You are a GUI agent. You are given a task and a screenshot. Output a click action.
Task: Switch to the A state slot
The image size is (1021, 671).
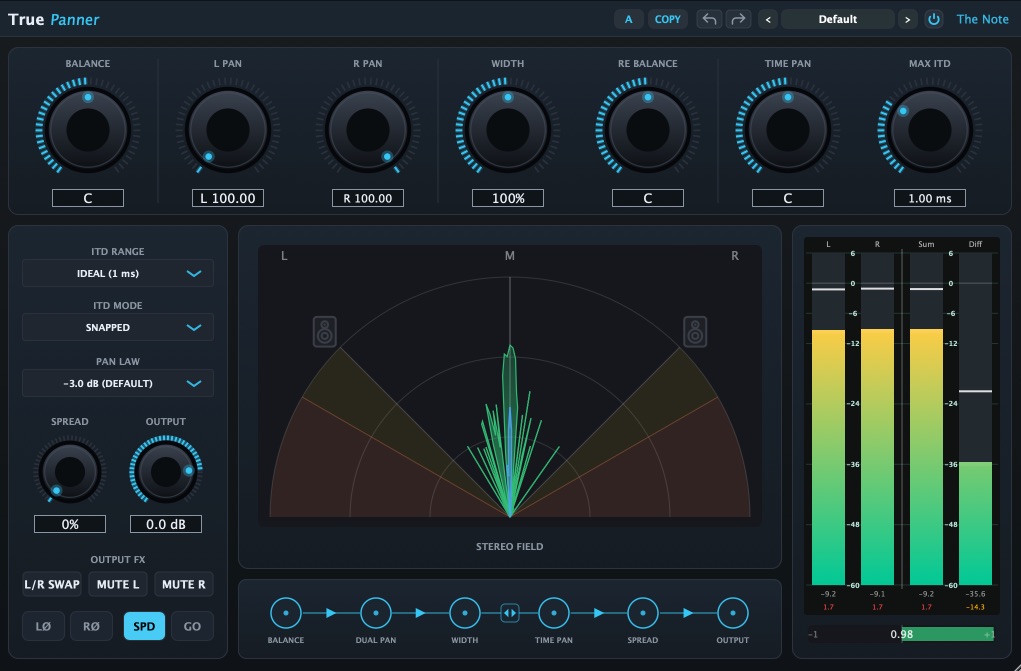628,19
